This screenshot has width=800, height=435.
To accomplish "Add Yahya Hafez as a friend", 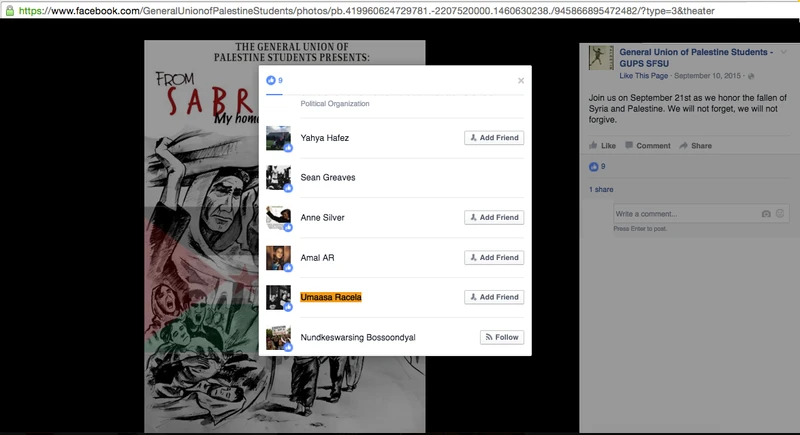I will (494, 138).
